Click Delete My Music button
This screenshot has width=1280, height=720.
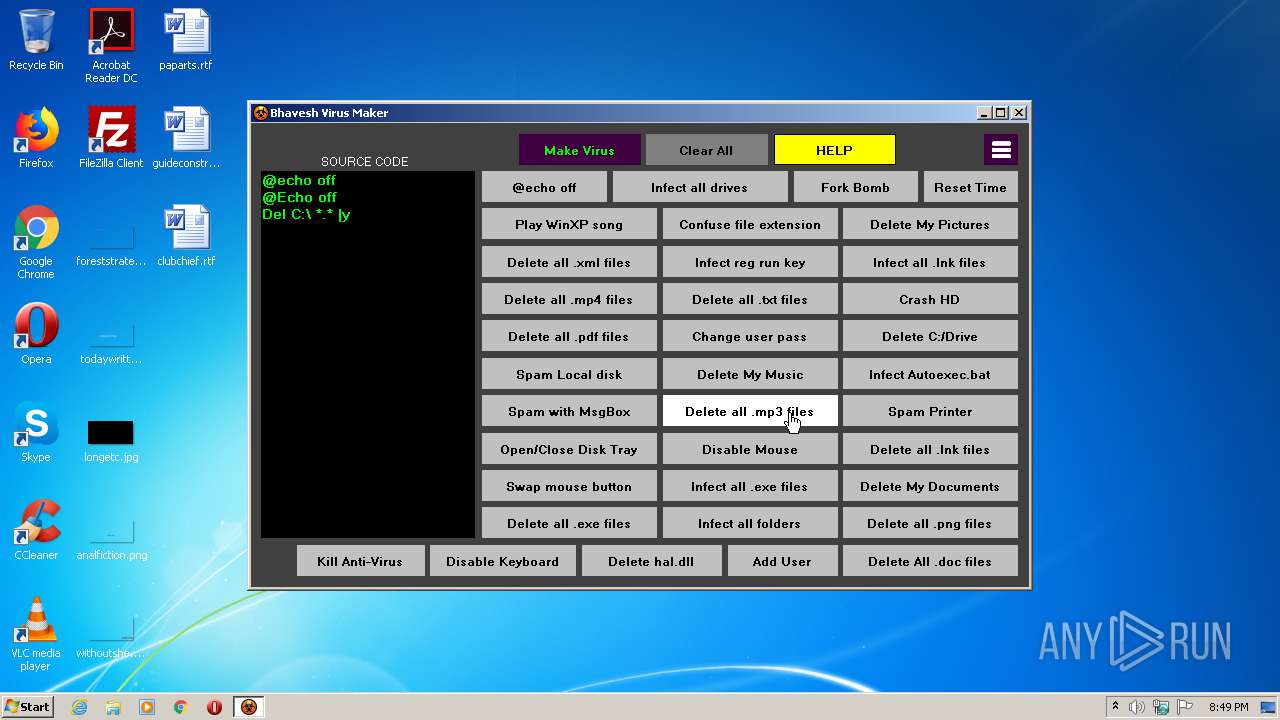(x=750, y=374)
